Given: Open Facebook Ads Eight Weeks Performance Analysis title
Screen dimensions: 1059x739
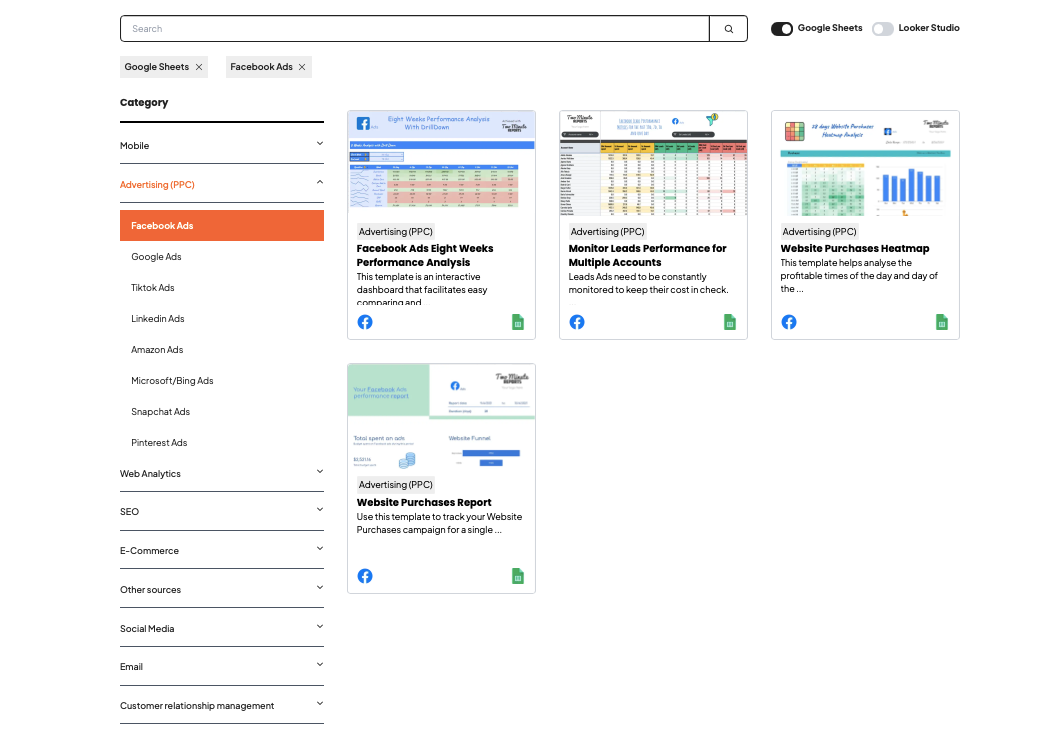Looking at the screenshot, I should click(x=425, y=255).
